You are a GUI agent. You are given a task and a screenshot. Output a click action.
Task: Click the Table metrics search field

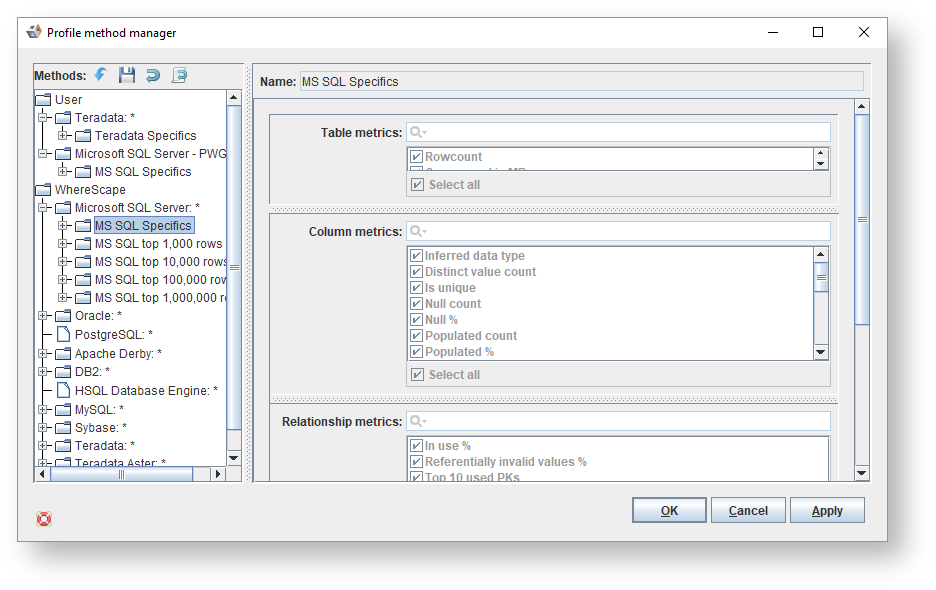tap(618, 132)
